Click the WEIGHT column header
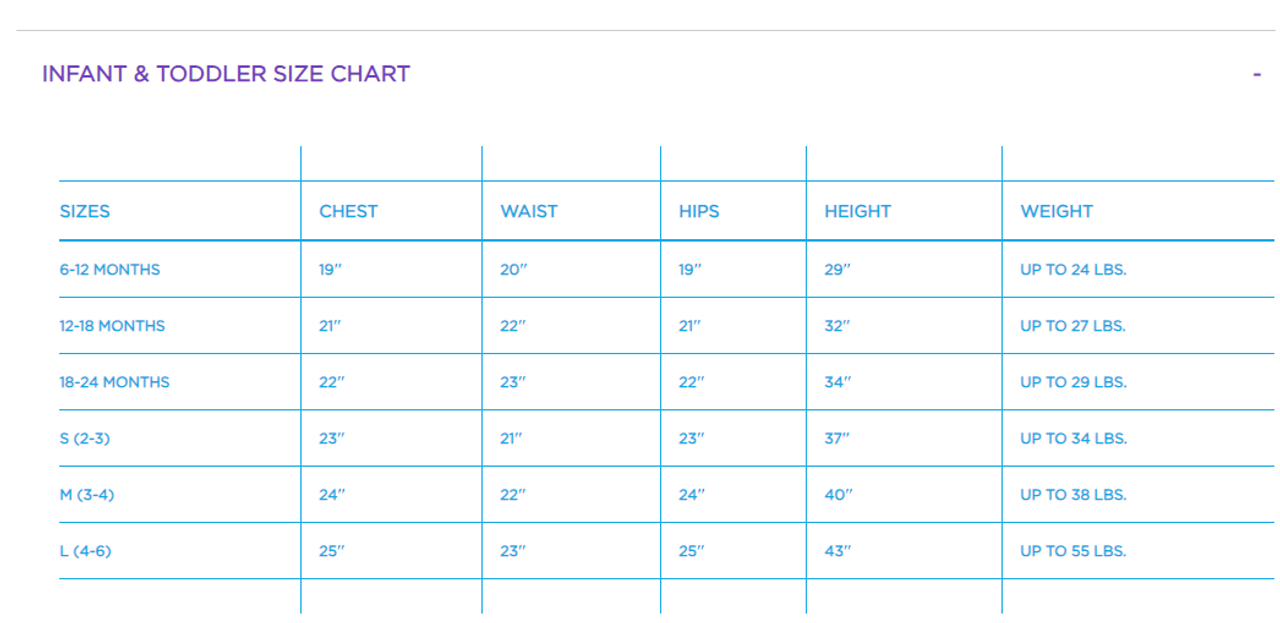Viewport: 1280px width, 623px height. coord(1056,211)
